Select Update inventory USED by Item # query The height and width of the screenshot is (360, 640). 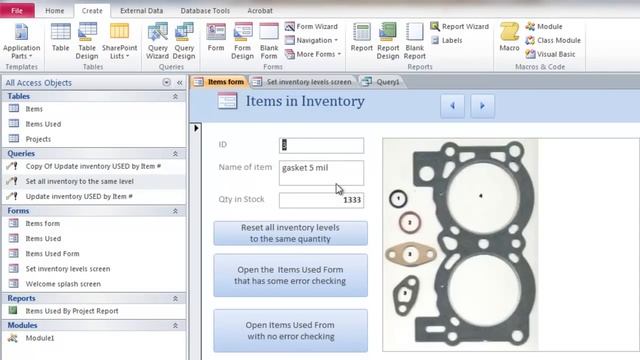click(x=94, y=196)
